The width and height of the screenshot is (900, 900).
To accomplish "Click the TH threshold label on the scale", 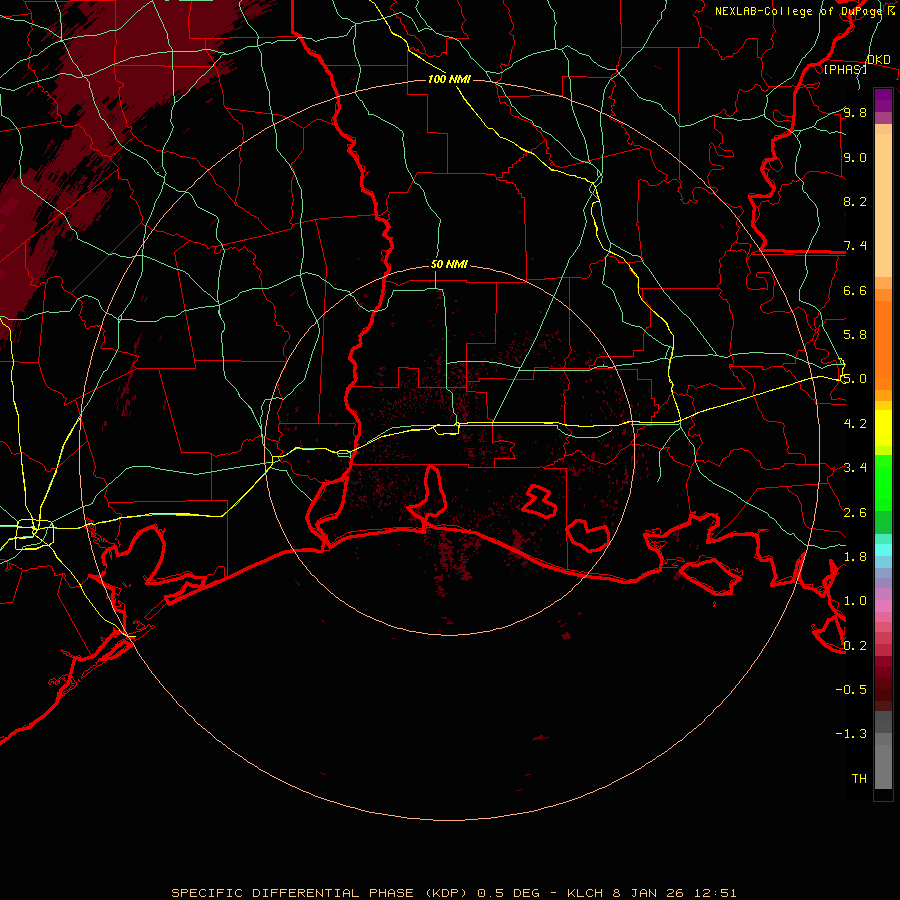I will pos(859,779).
